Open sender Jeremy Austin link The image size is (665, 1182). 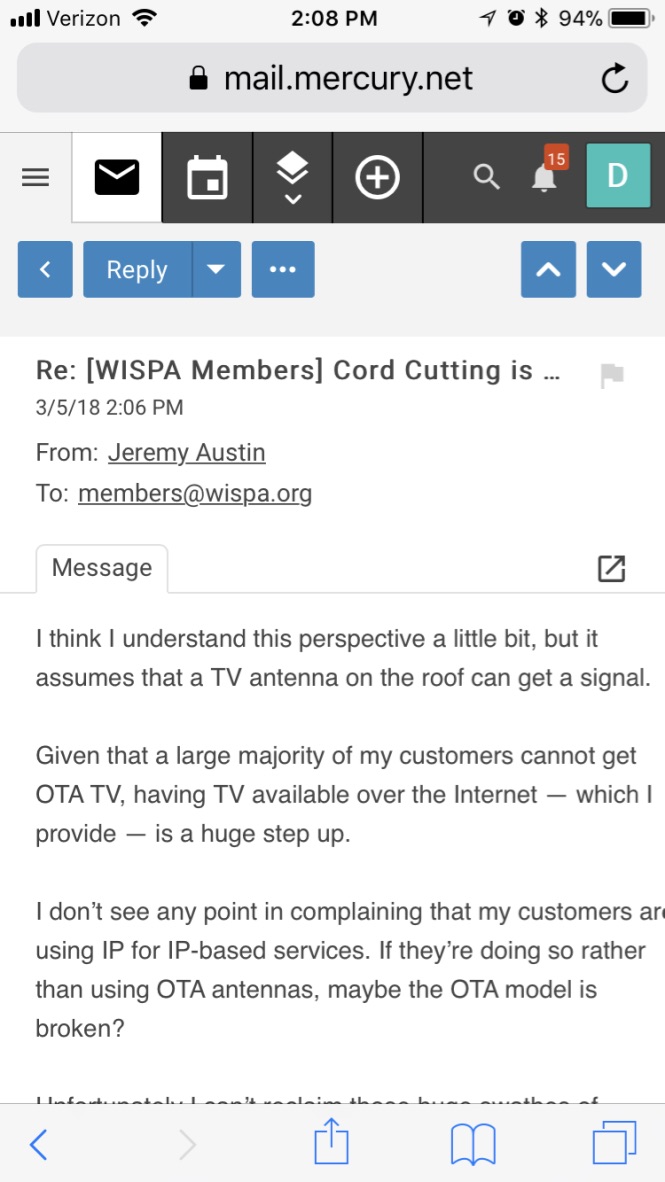click(187, 452)
